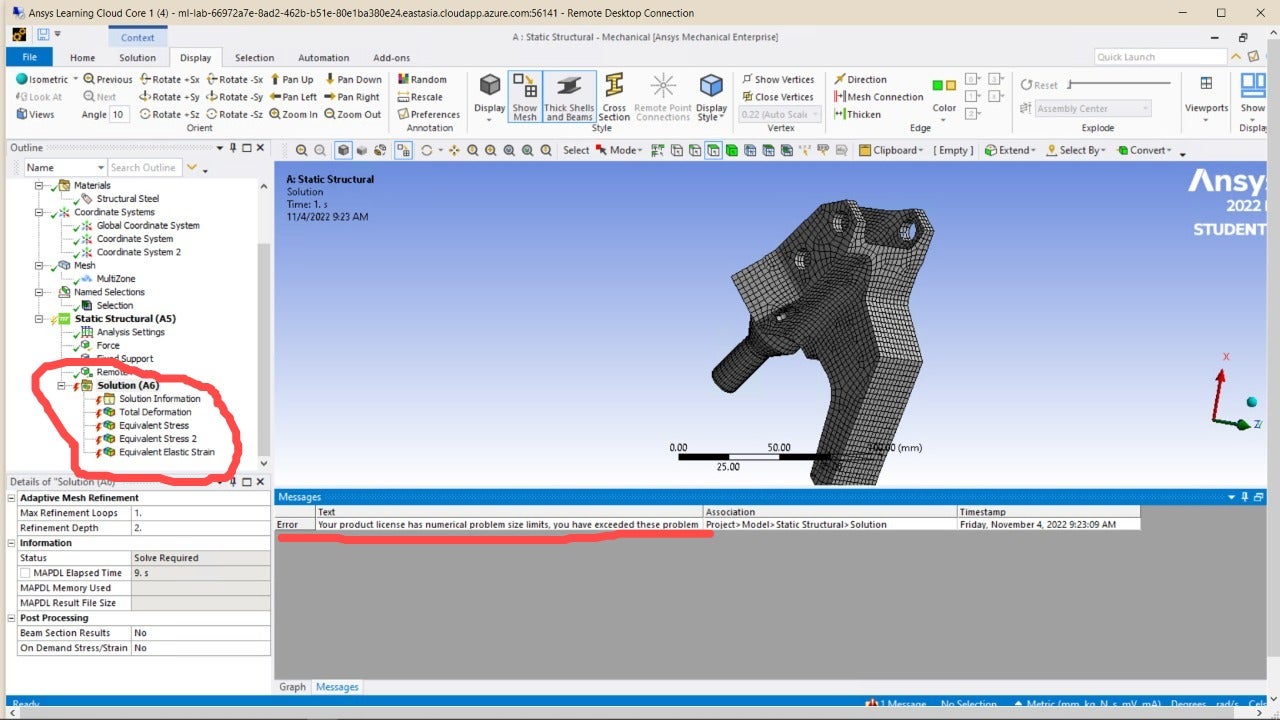Switch to the Graph tab
Image resolution: width=1280 pixels, height=720 pixels.
292,687
